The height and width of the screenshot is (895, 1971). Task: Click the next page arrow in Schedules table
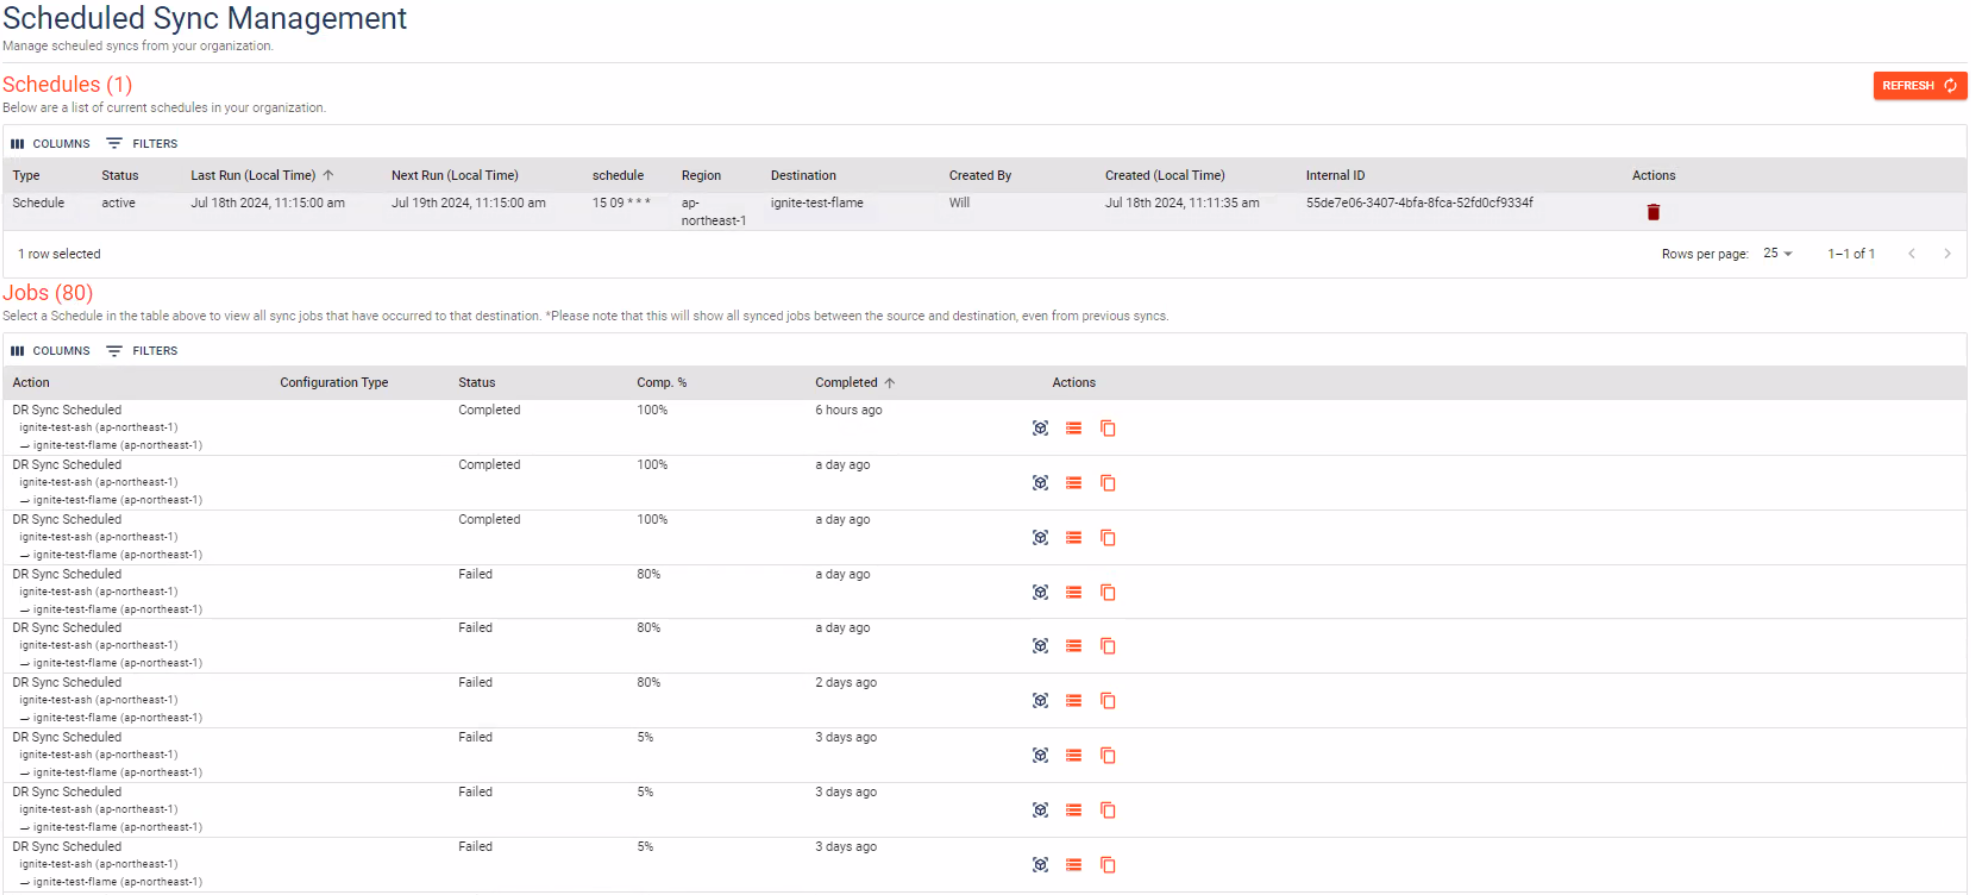pyautogui.click(x=1946, y=254)
